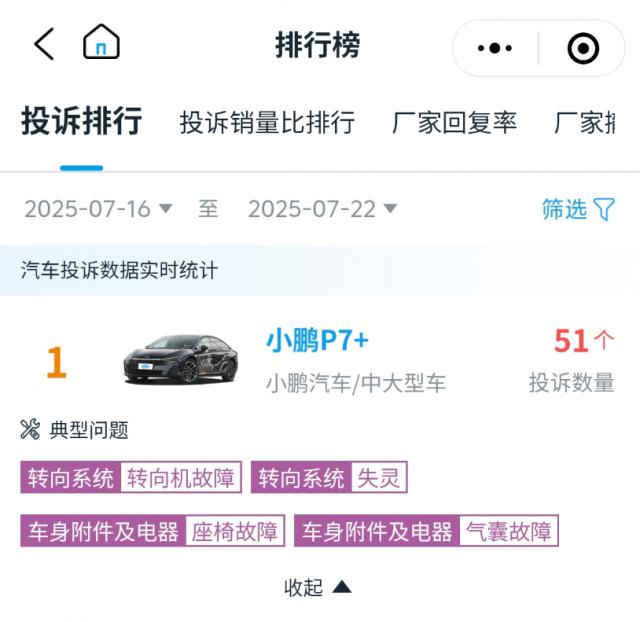This screenshot has width=640, height=622.
Task: Open end date 2025-07-22 dropdown
Action: click(x=322, y=209)
